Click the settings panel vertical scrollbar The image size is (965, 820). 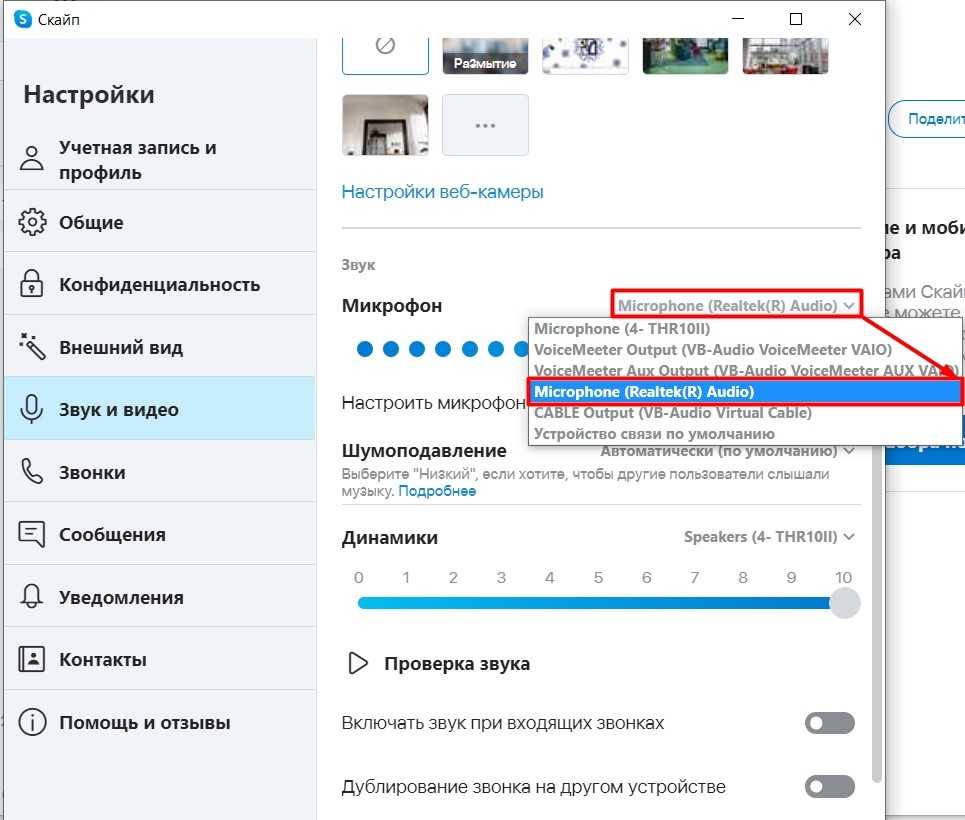[x=876, y=613]
